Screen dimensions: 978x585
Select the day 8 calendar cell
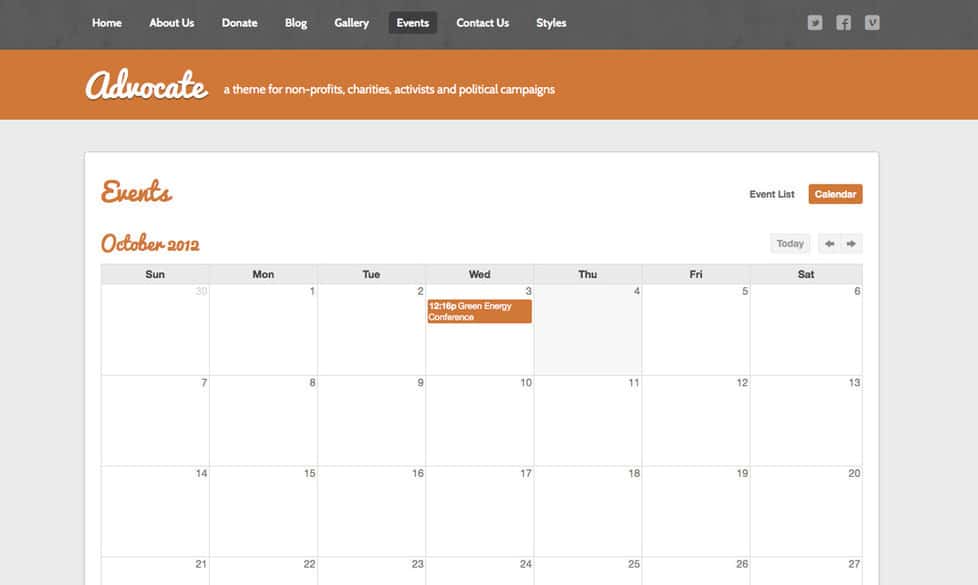coord(263,421)
